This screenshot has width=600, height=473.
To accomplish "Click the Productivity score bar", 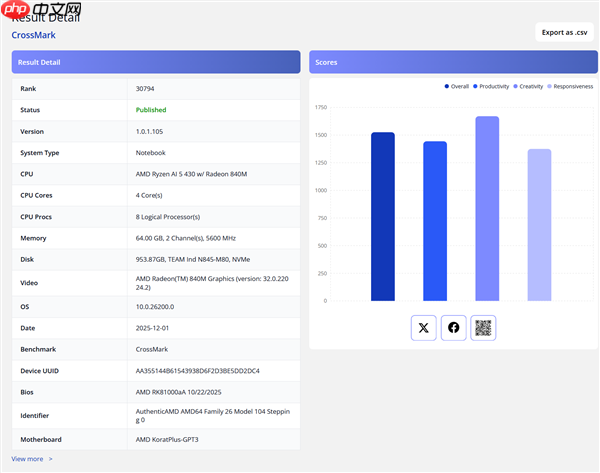I will tap(435, 221).
